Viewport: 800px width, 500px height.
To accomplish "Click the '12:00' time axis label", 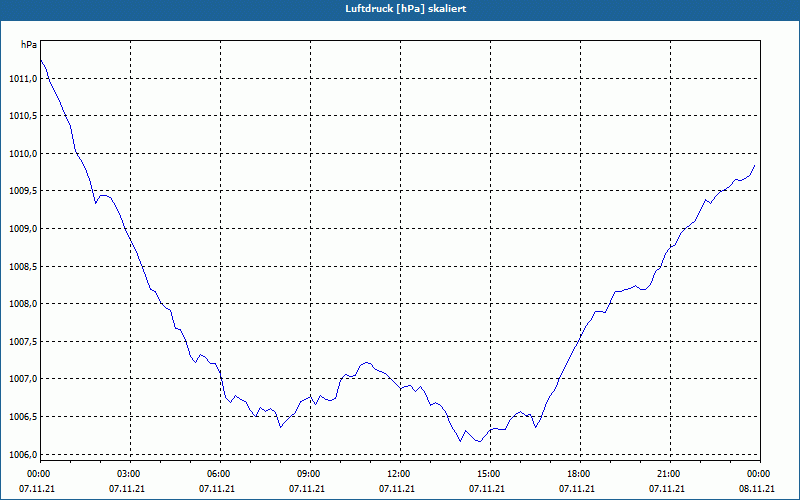I will 398,474.
